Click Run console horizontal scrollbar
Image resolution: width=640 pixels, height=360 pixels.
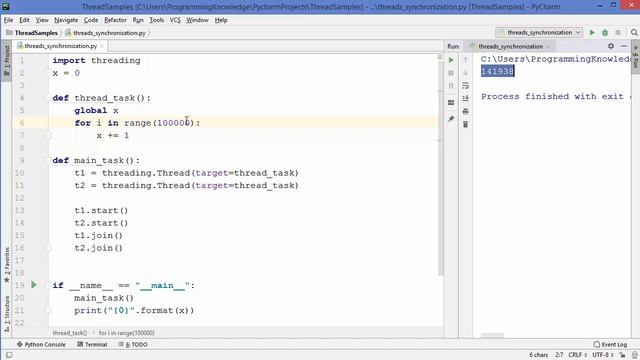492,336
